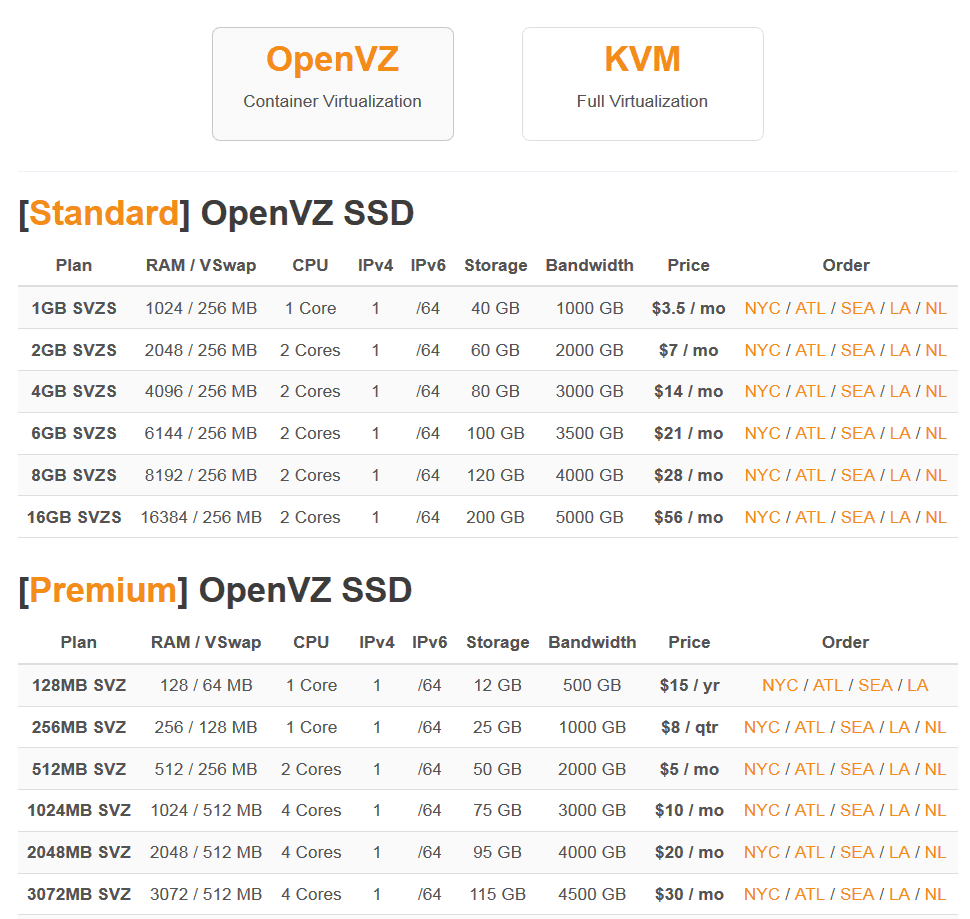Screen dimensions: 970x919
Task: Order 4GB SVZS plan in LA
Action: 900,391
